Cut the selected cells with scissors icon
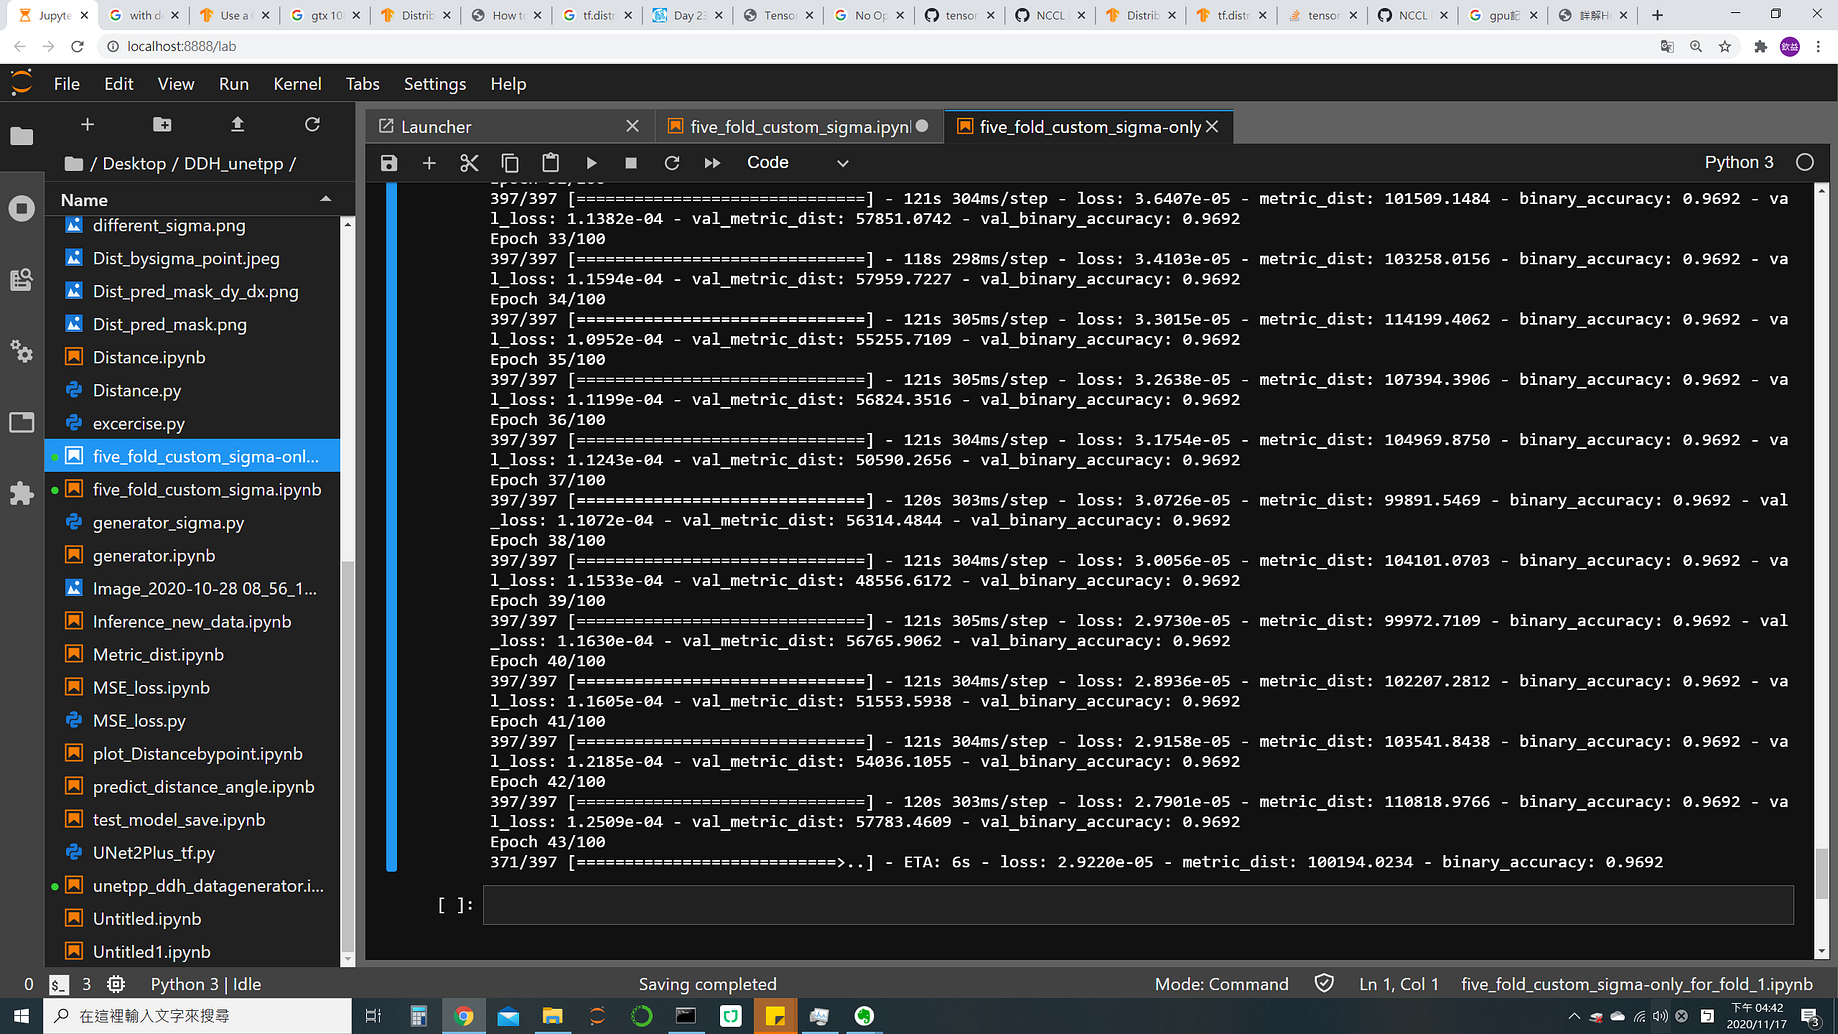1838x1034 pixels. click(x=469, y=162)
